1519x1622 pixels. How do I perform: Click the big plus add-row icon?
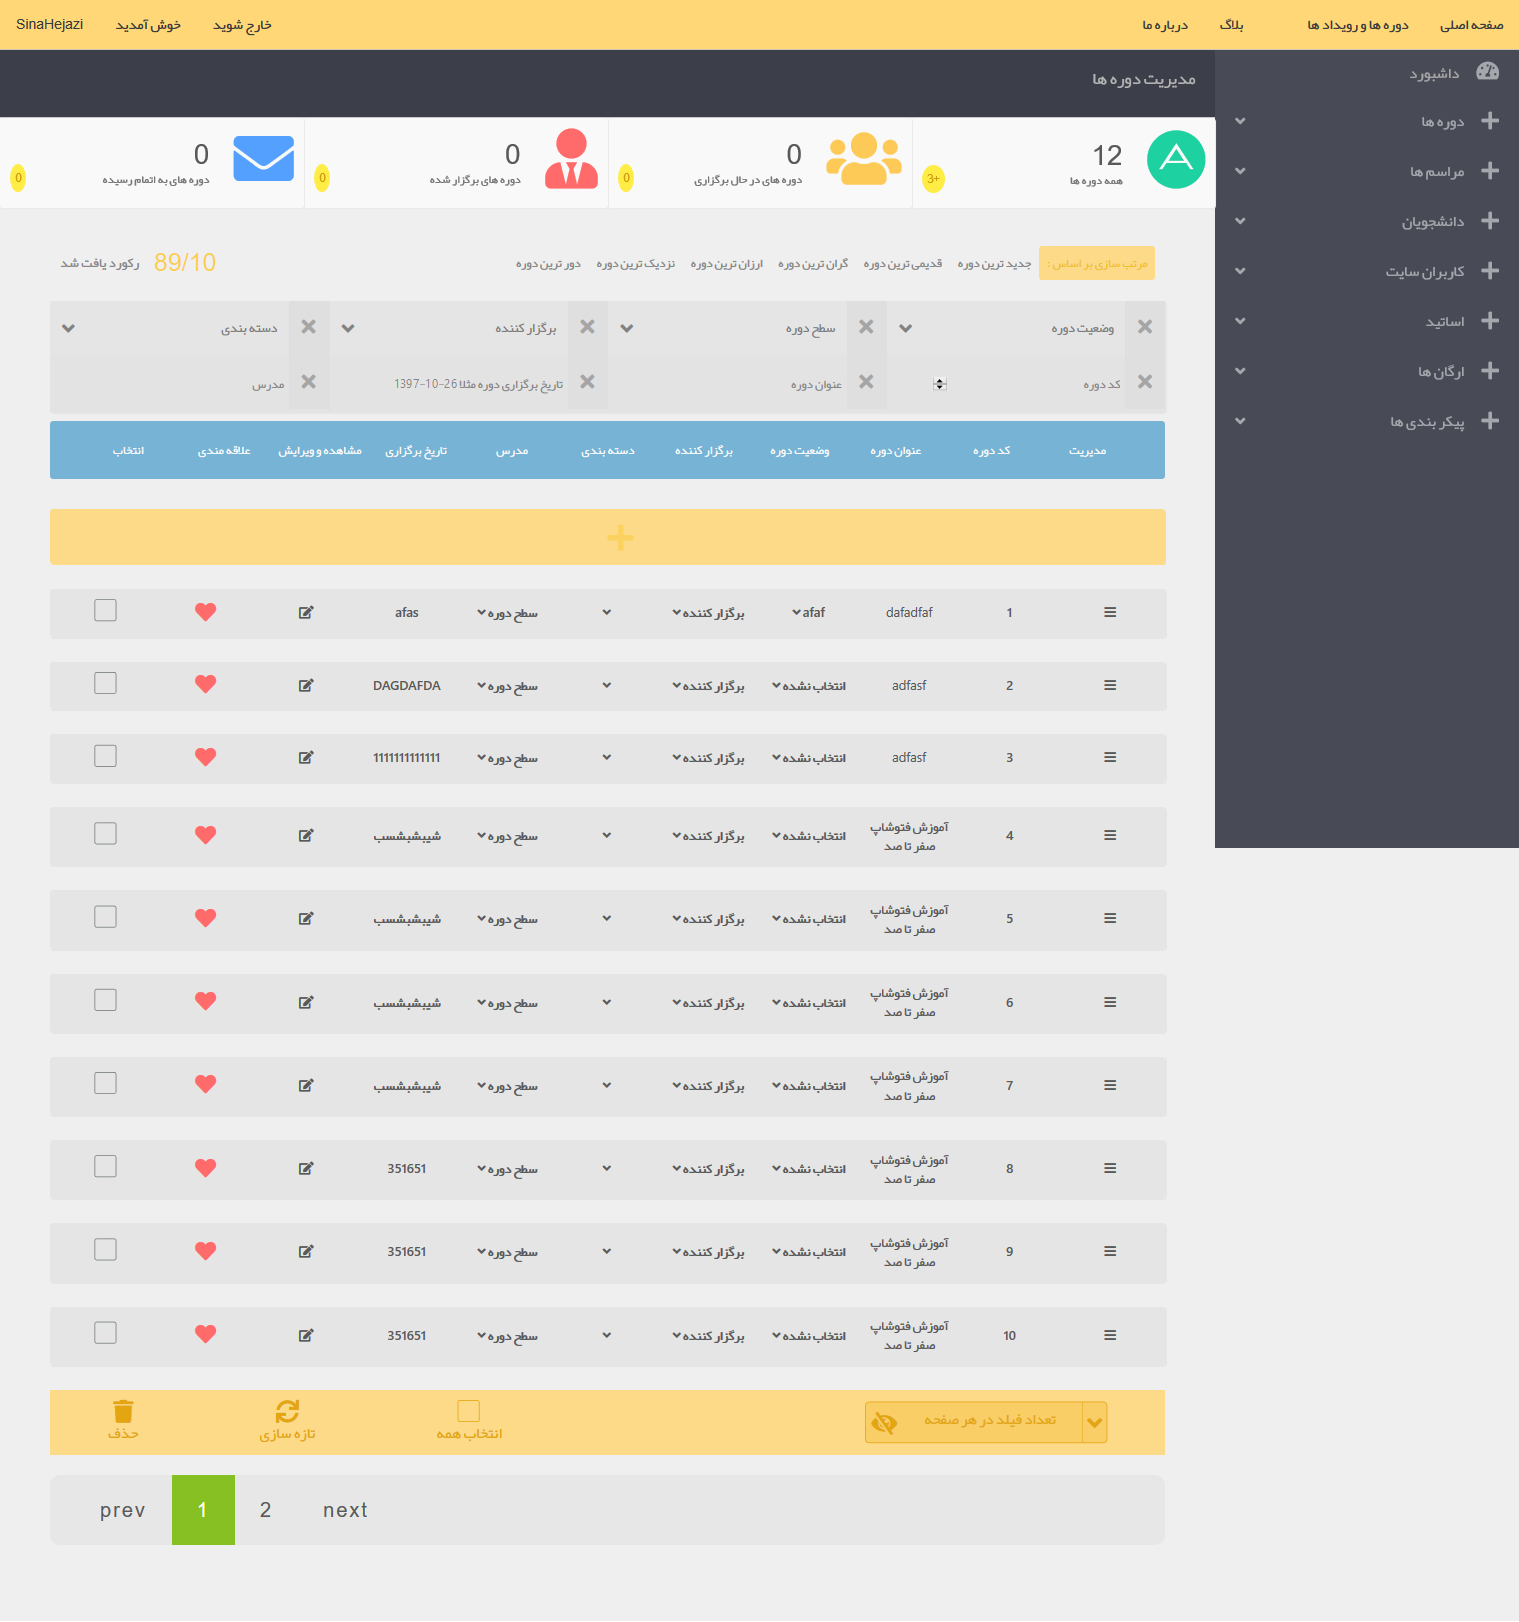(x=620, y=538)
